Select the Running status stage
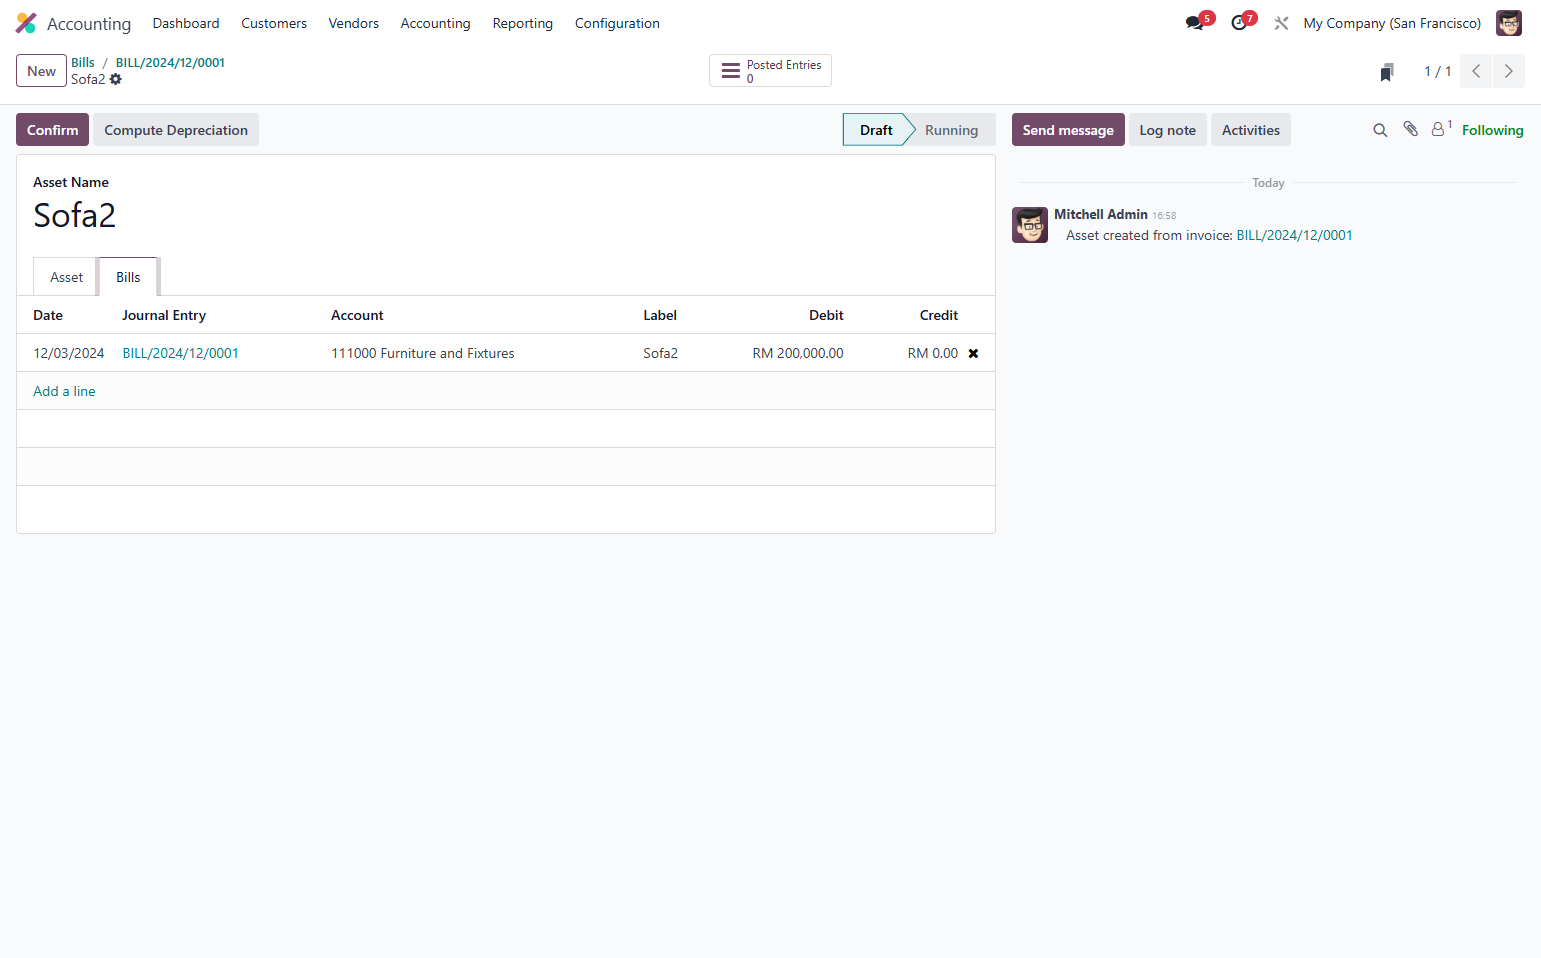 click(951, 130)
